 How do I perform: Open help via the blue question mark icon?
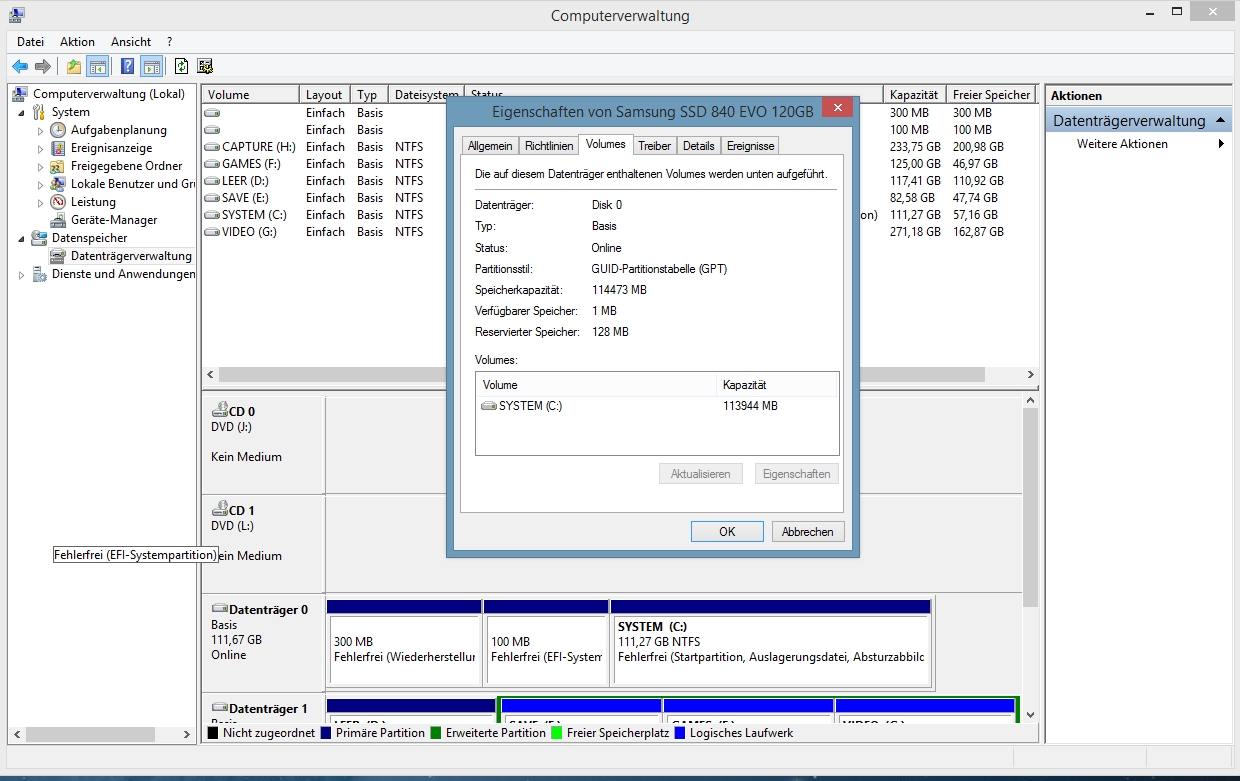click(x=127, y=67)
